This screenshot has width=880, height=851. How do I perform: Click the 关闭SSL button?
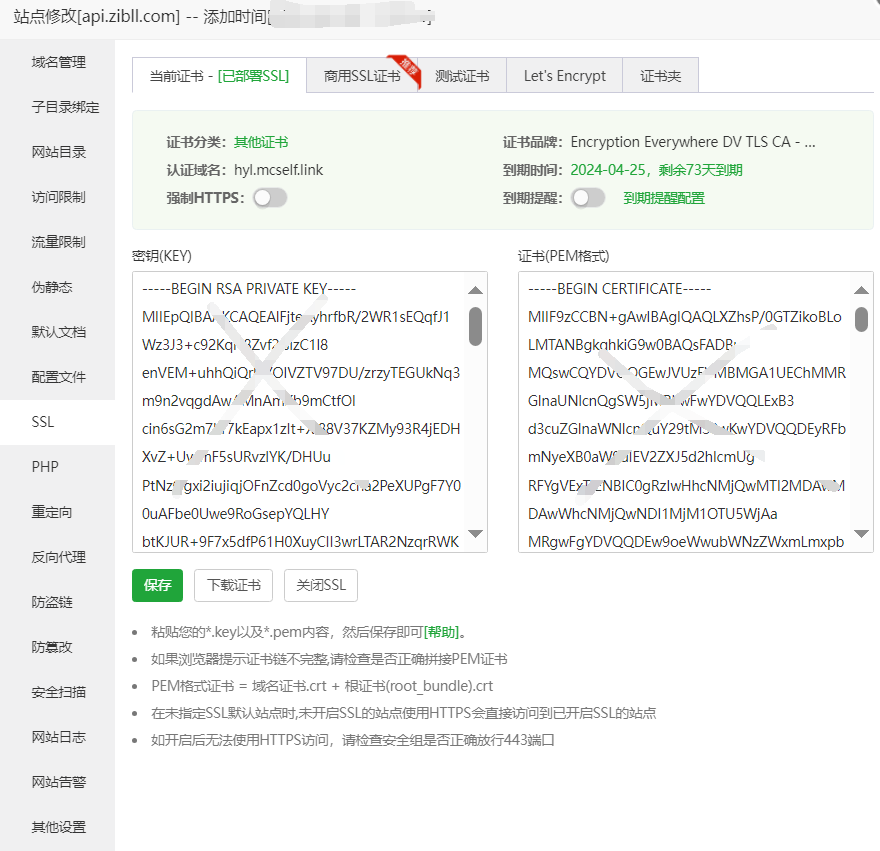320,585
